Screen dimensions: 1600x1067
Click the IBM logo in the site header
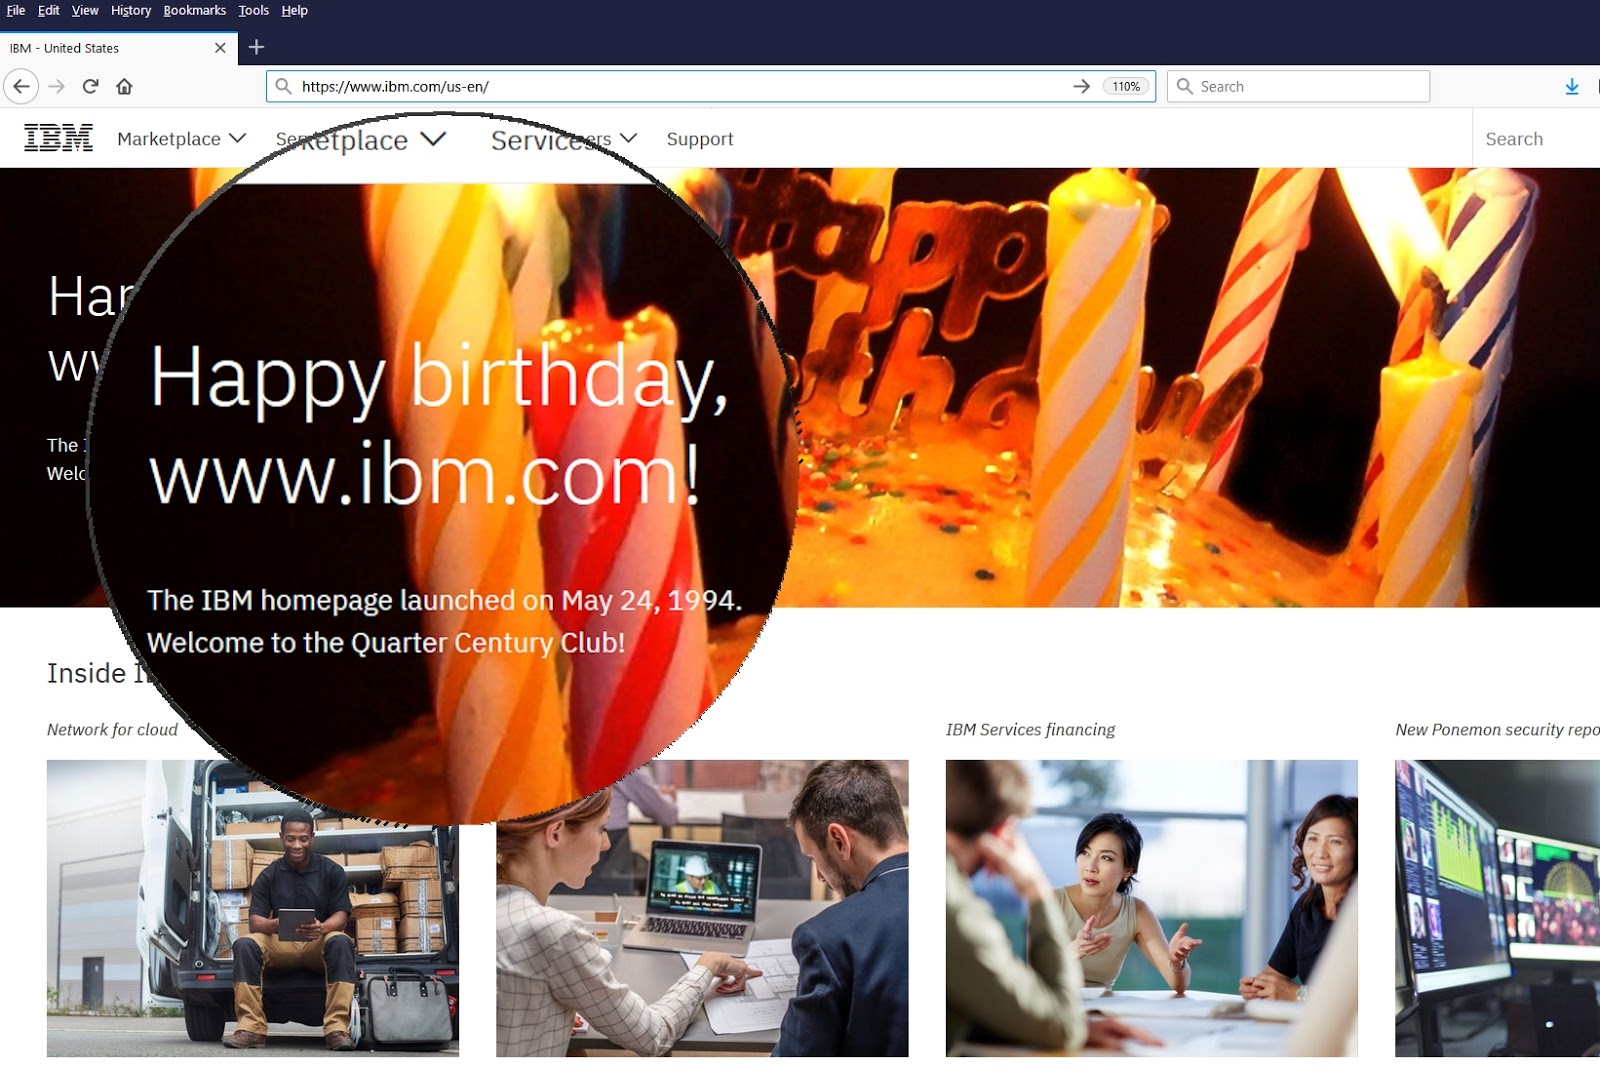[59, 138]
